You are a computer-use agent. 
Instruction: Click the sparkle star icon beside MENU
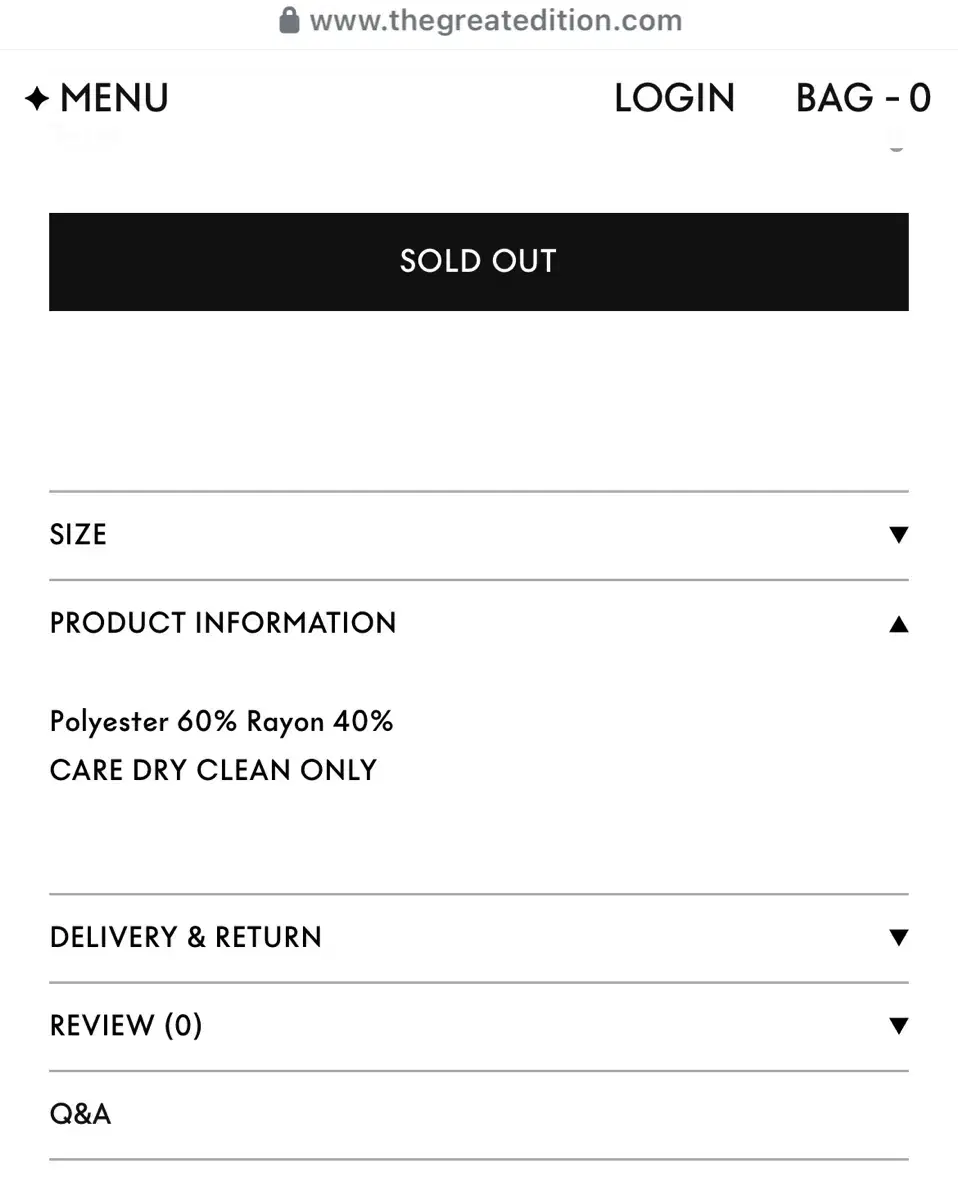tap(37, 99)
